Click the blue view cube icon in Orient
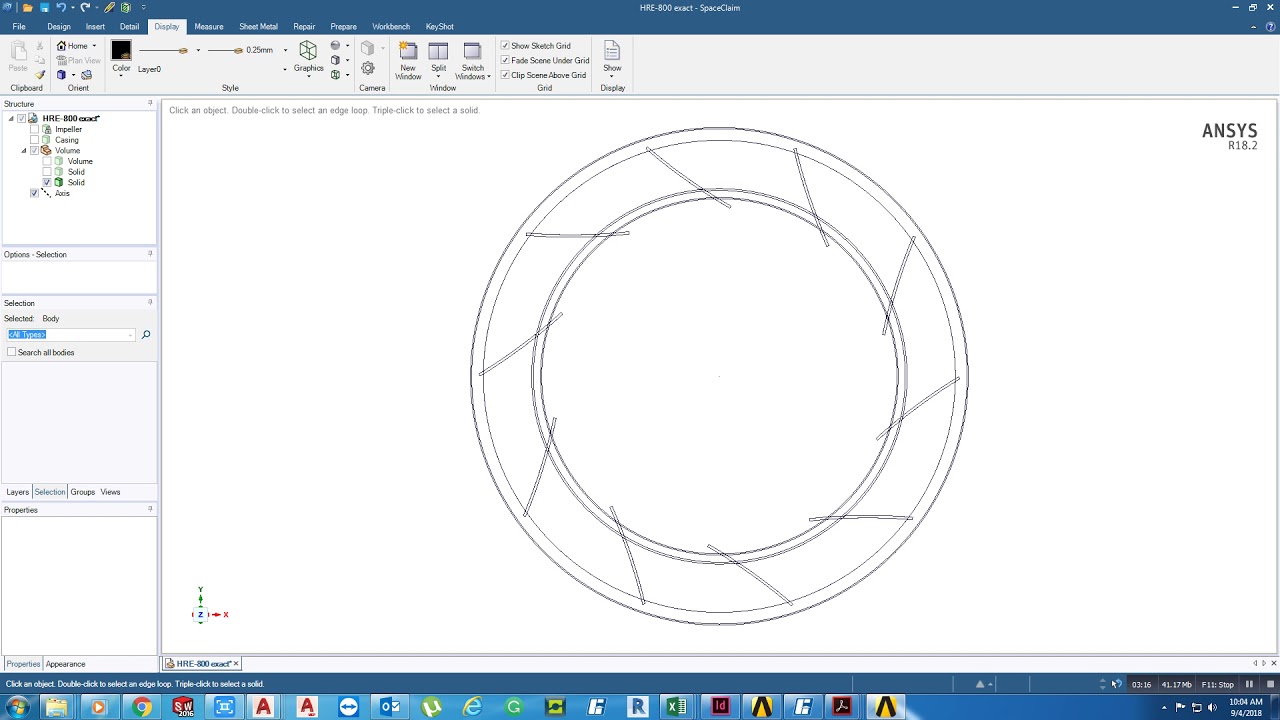The width and height of the screenshot is (1280, 720). pos(61,75)
